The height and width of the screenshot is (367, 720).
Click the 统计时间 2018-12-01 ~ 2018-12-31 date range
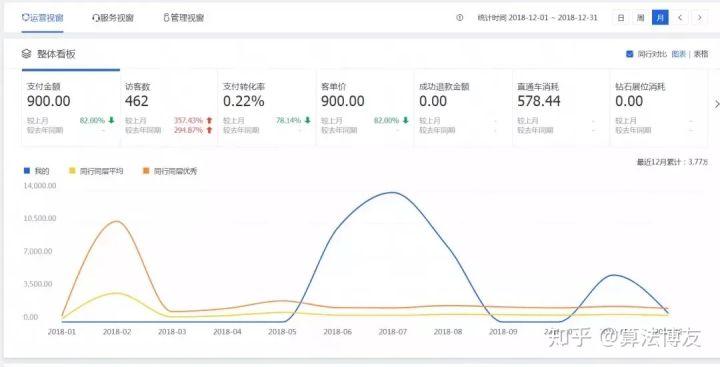click(538, 18)
